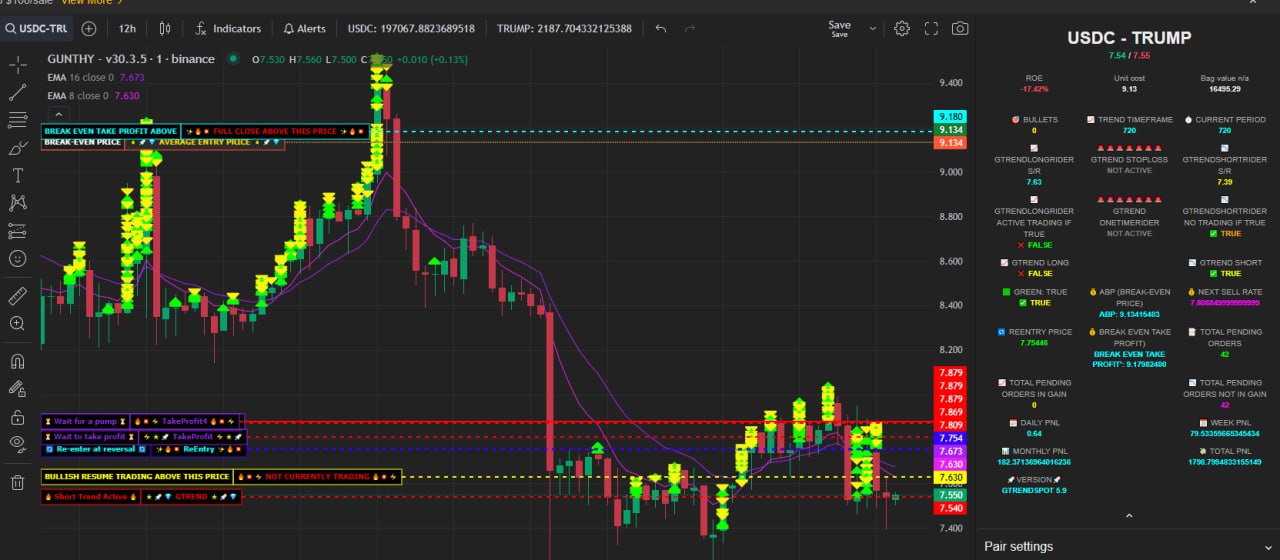1280x560 pixels.
Task: Open the USDC-TRUMP symbol search
Action: [x=36, y=29]
